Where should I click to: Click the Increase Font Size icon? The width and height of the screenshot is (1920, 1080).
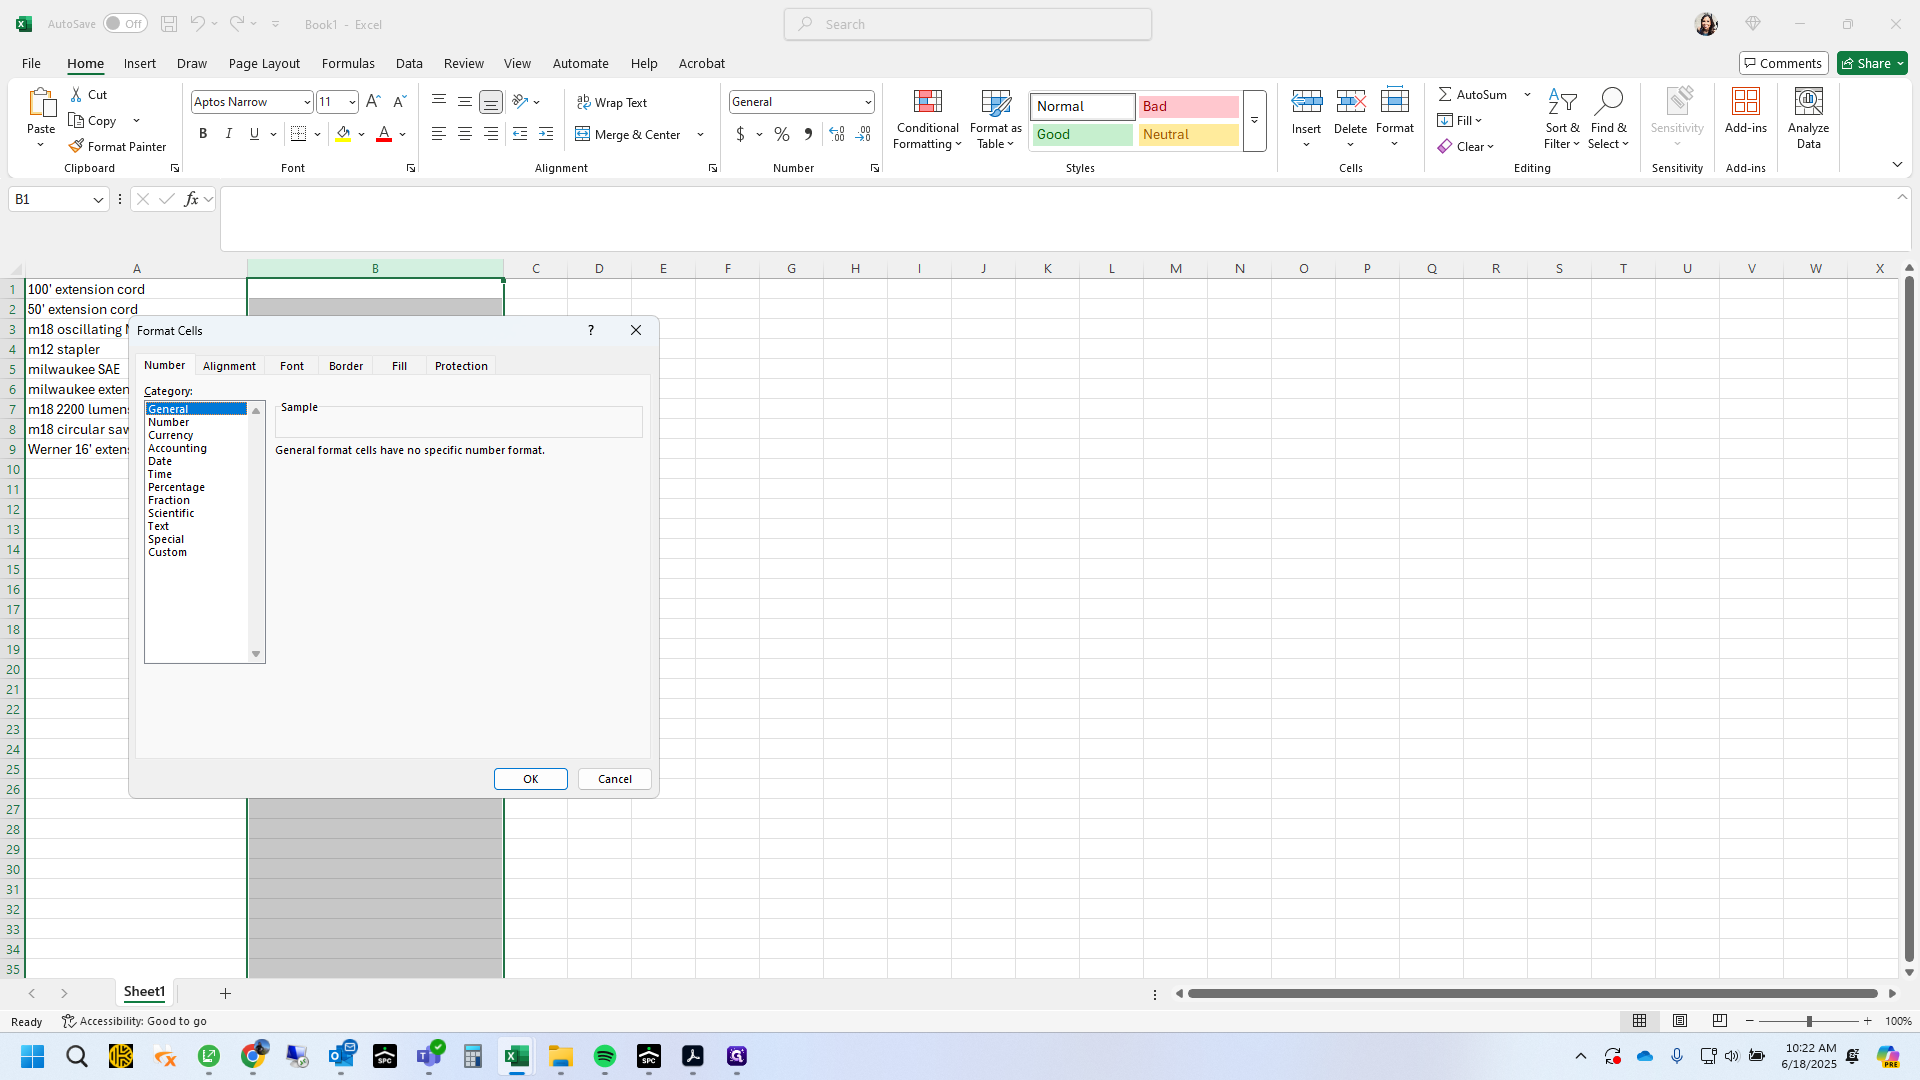373,101
